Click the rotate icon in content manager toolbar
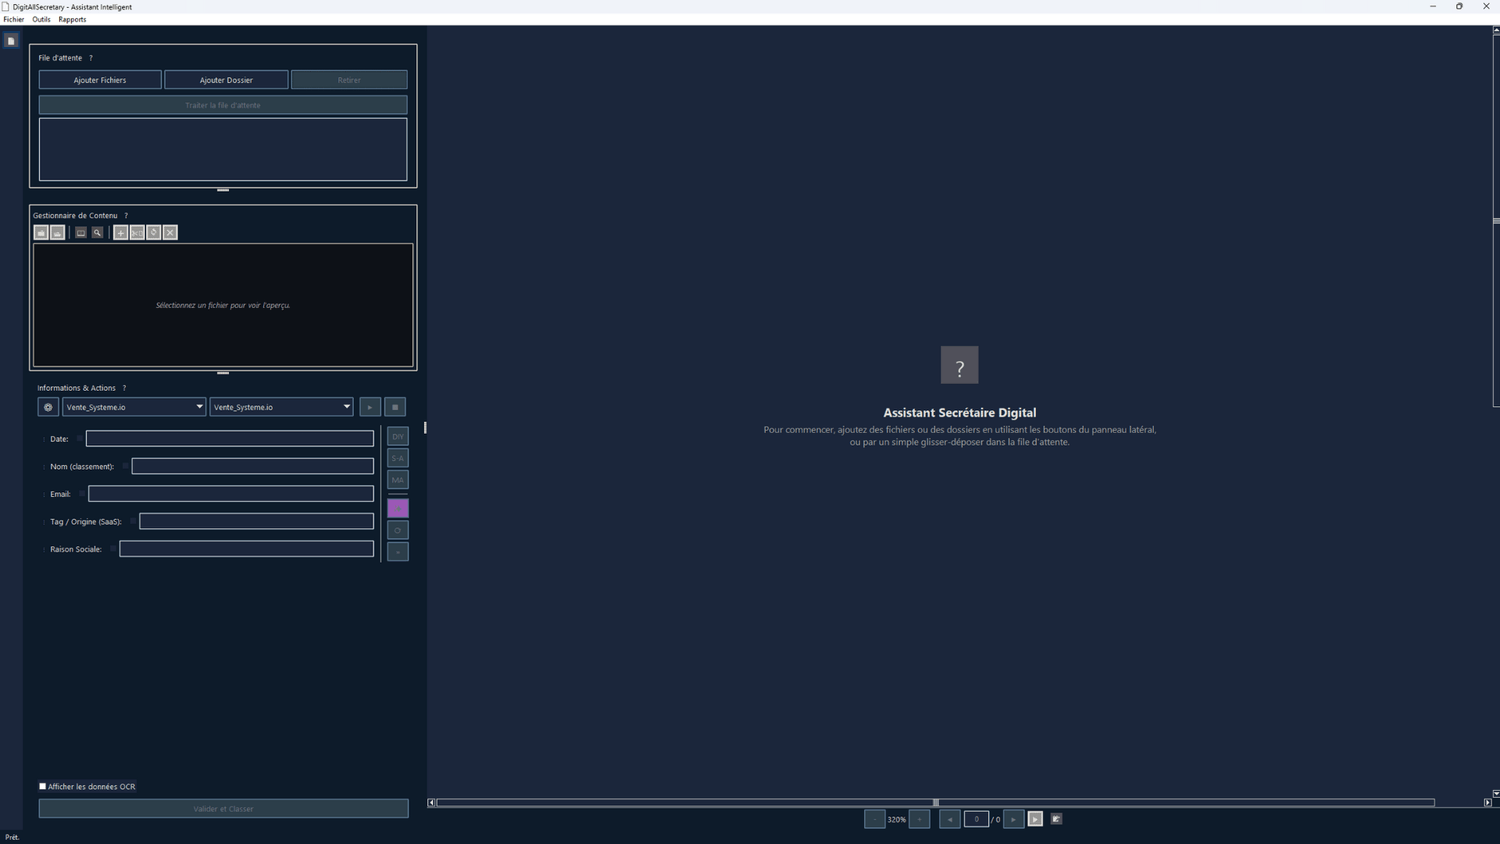 click(154, 233)
